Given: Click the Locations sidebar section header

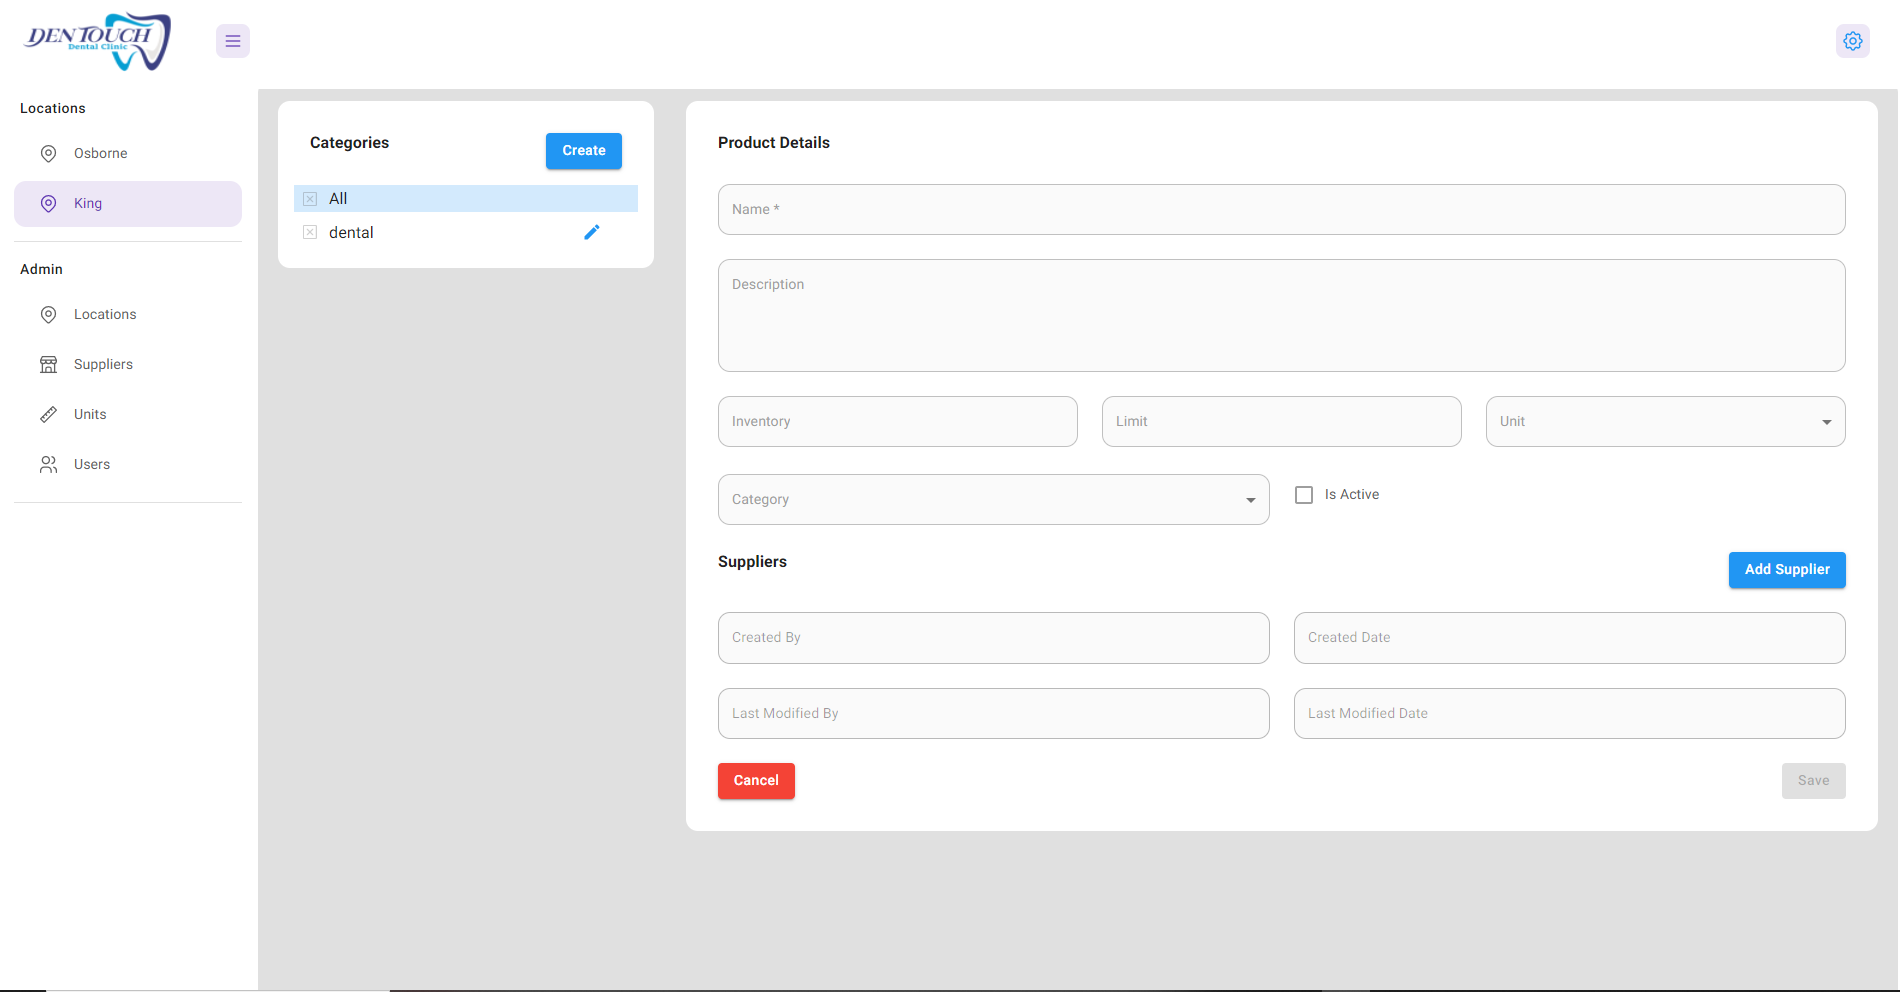Looking at the screenshot, I should (53, 108).
